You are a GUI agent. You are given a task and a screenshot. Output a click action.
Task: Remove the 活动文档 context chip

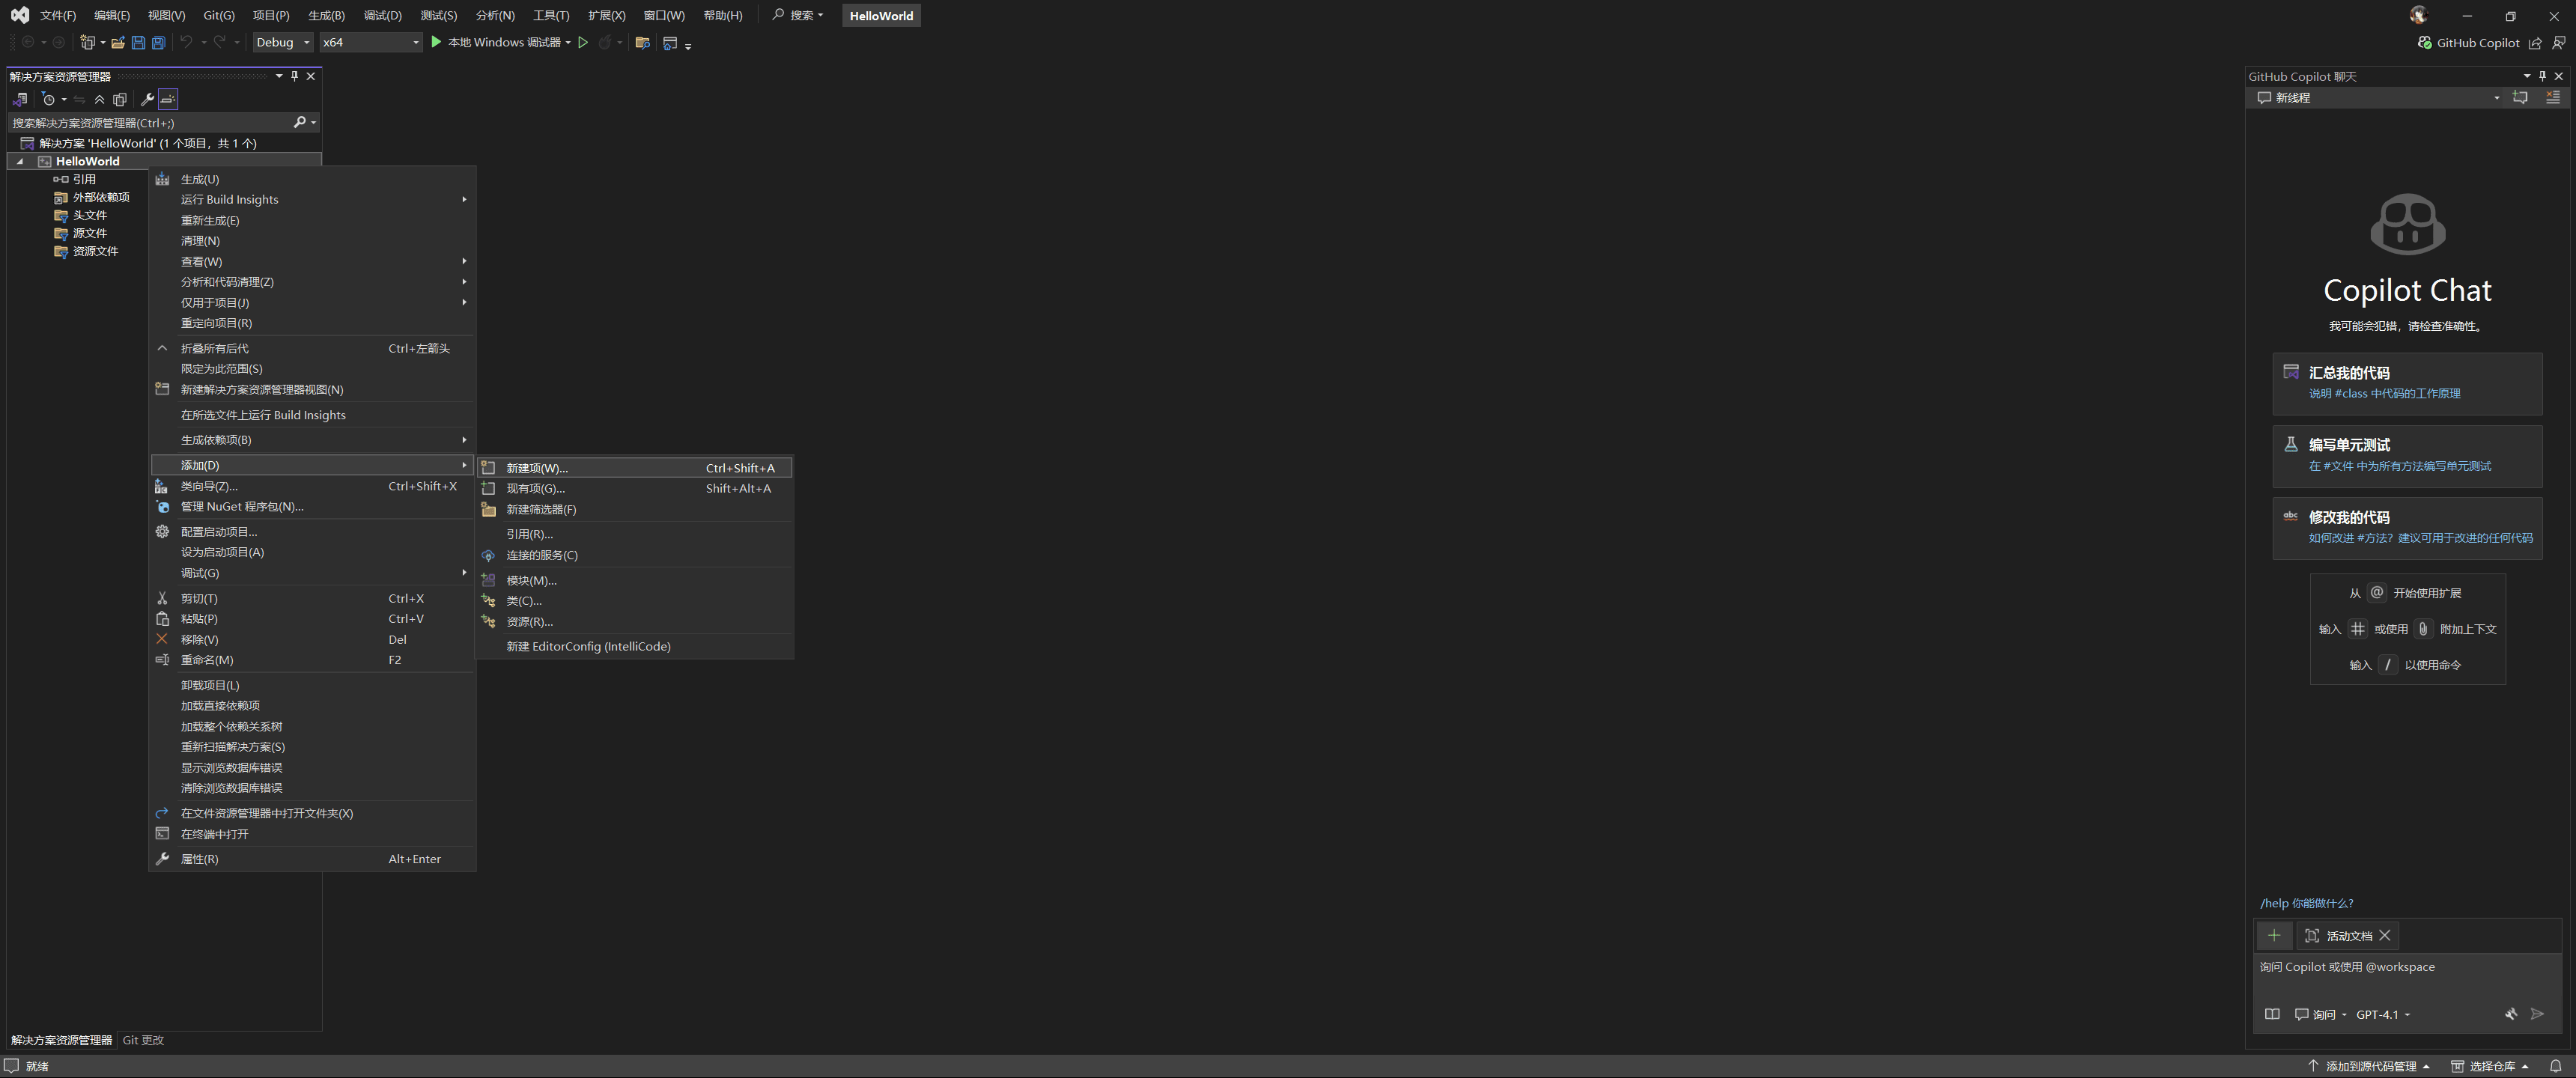[x=2385, y=936]
